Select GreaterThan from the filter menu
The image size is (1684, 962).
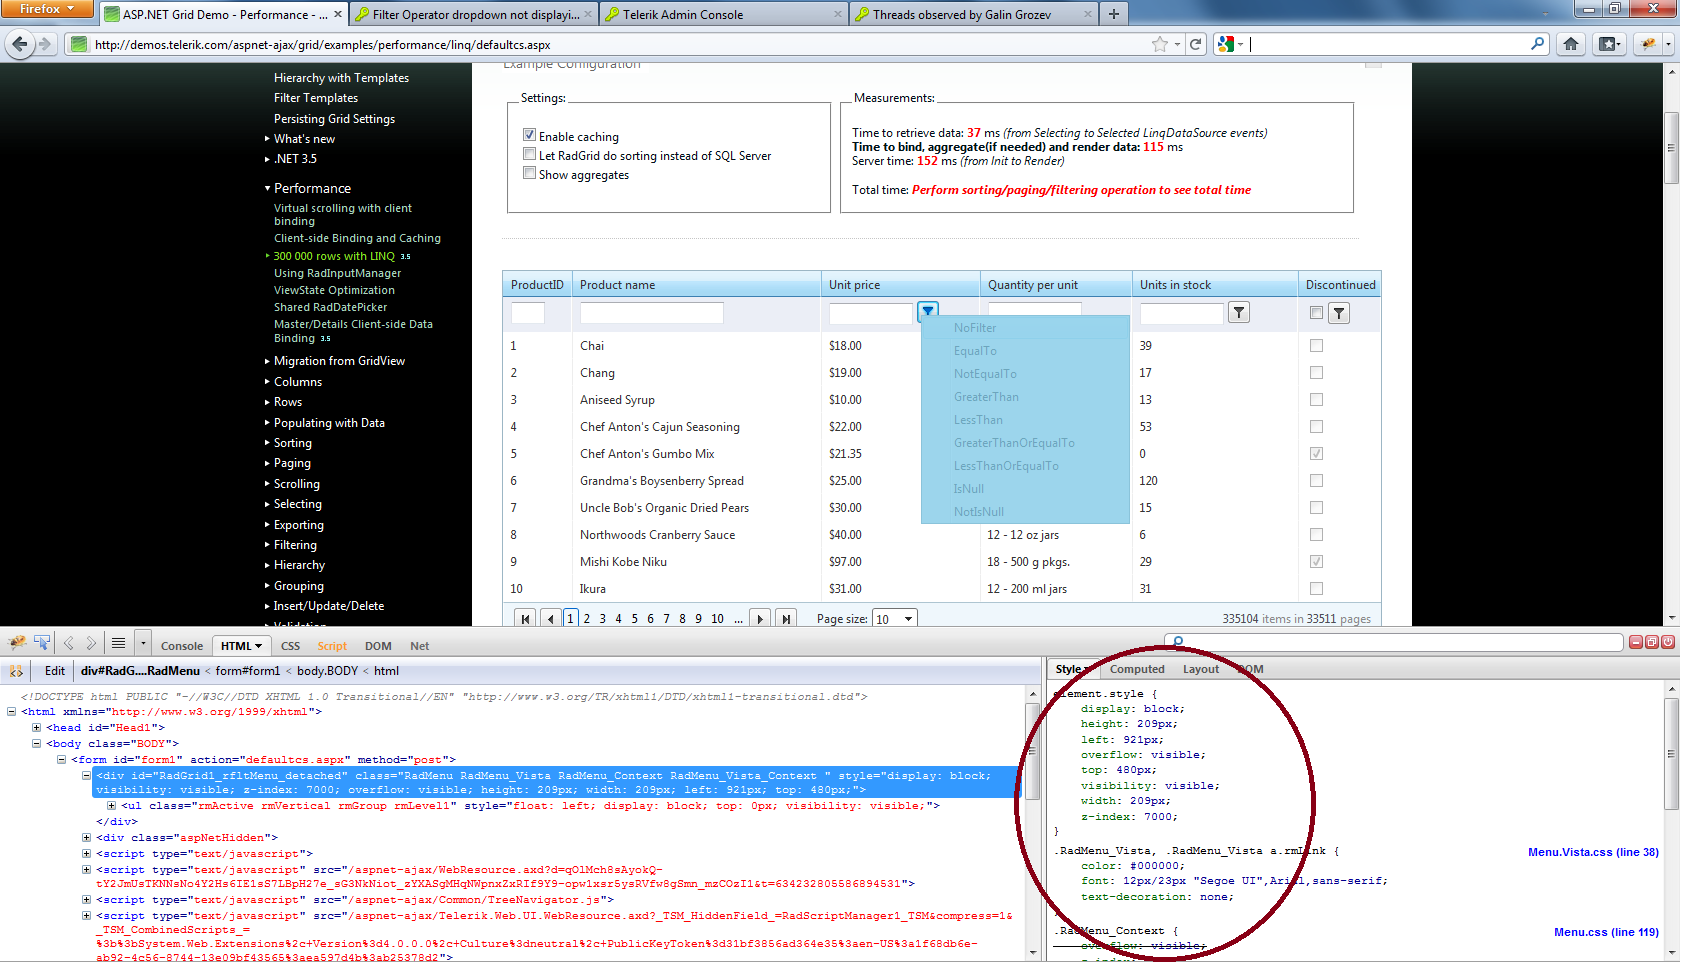click(986, 397)
